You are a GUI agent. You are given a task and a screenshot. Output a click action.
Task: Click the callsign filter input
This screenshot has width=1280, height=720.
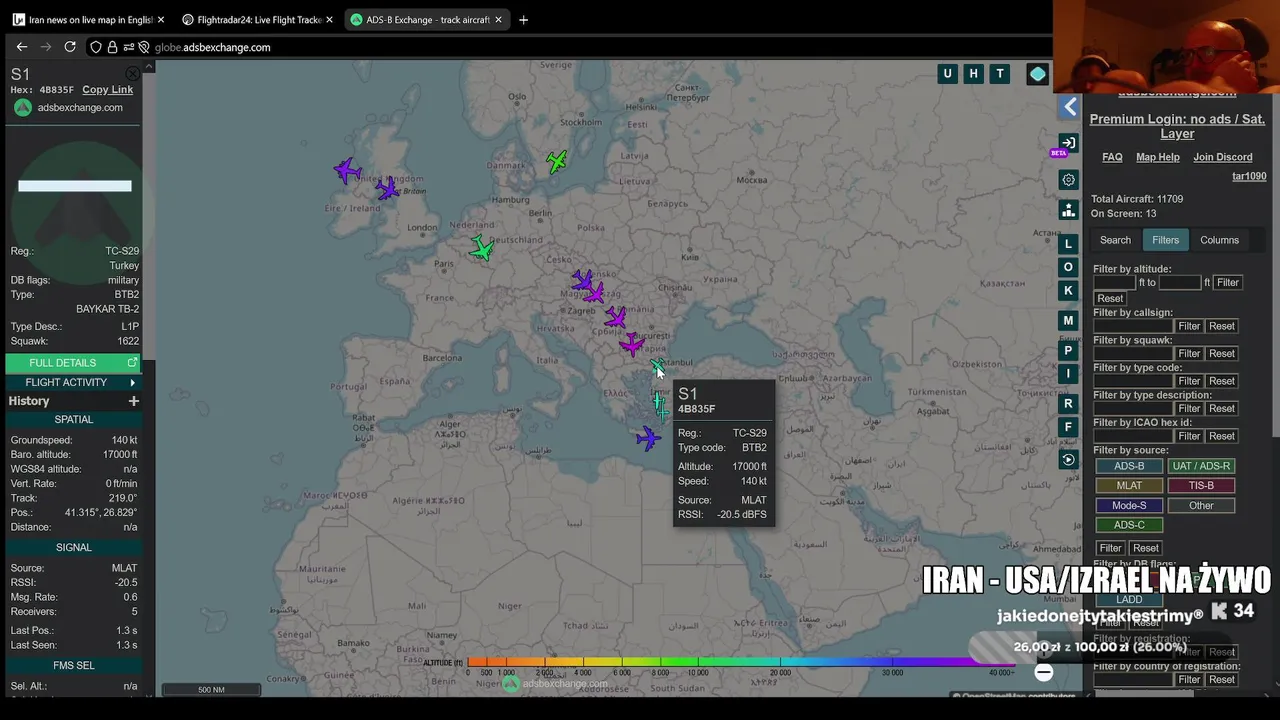1133,326
